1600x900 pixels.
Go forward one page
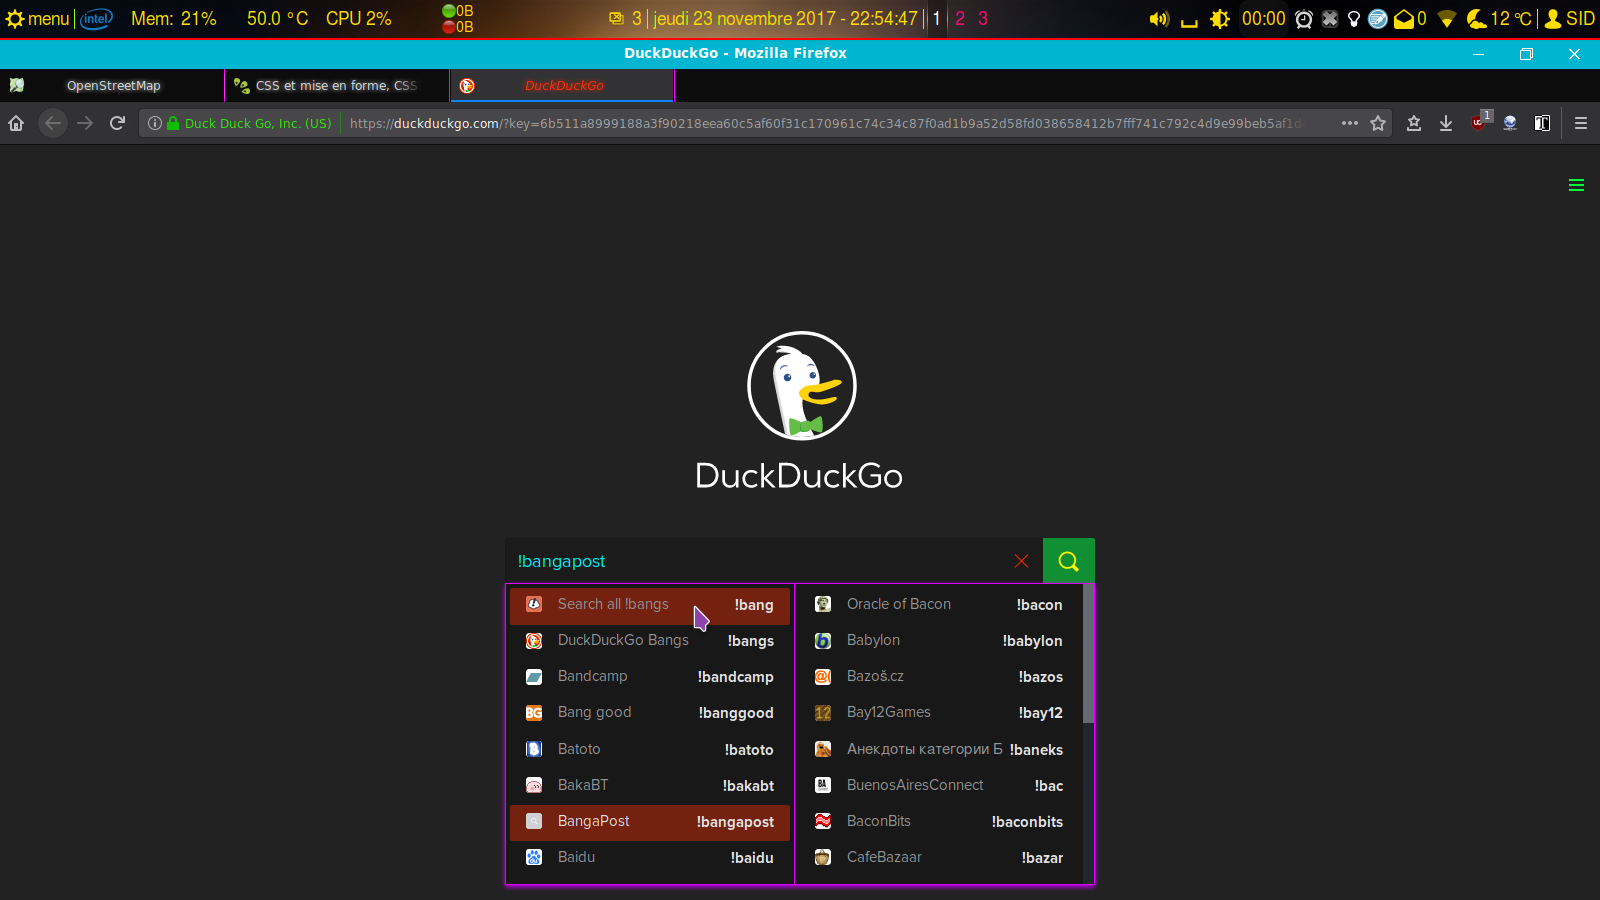(x=85, y=123)
